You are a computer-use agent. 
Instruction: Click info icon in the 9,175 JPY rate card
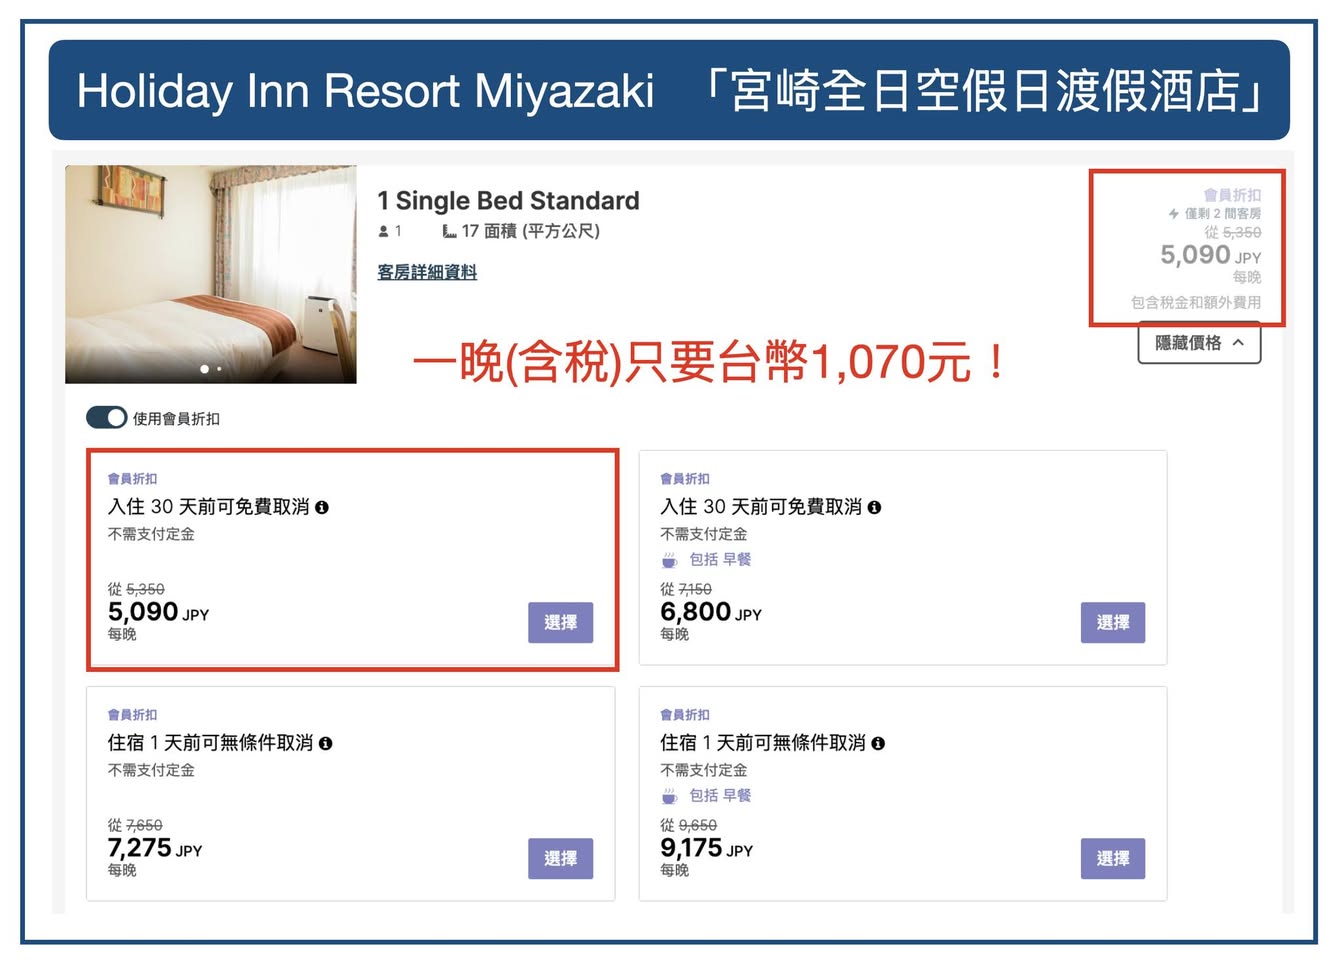pos(878,744)
